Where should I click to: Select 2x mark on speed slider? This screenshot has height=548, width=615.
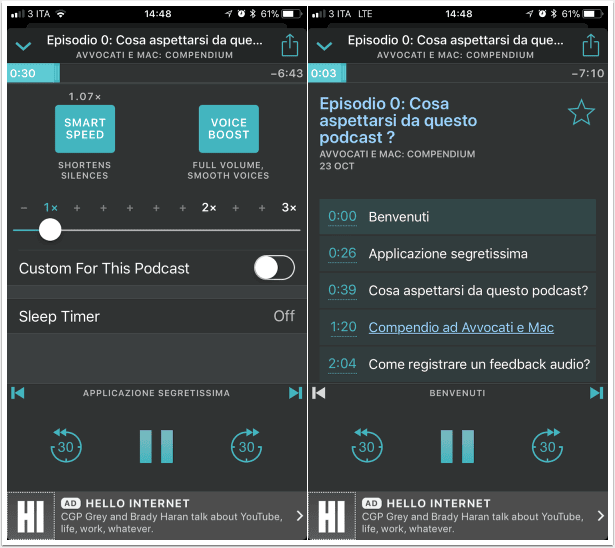tap(209, 208)
